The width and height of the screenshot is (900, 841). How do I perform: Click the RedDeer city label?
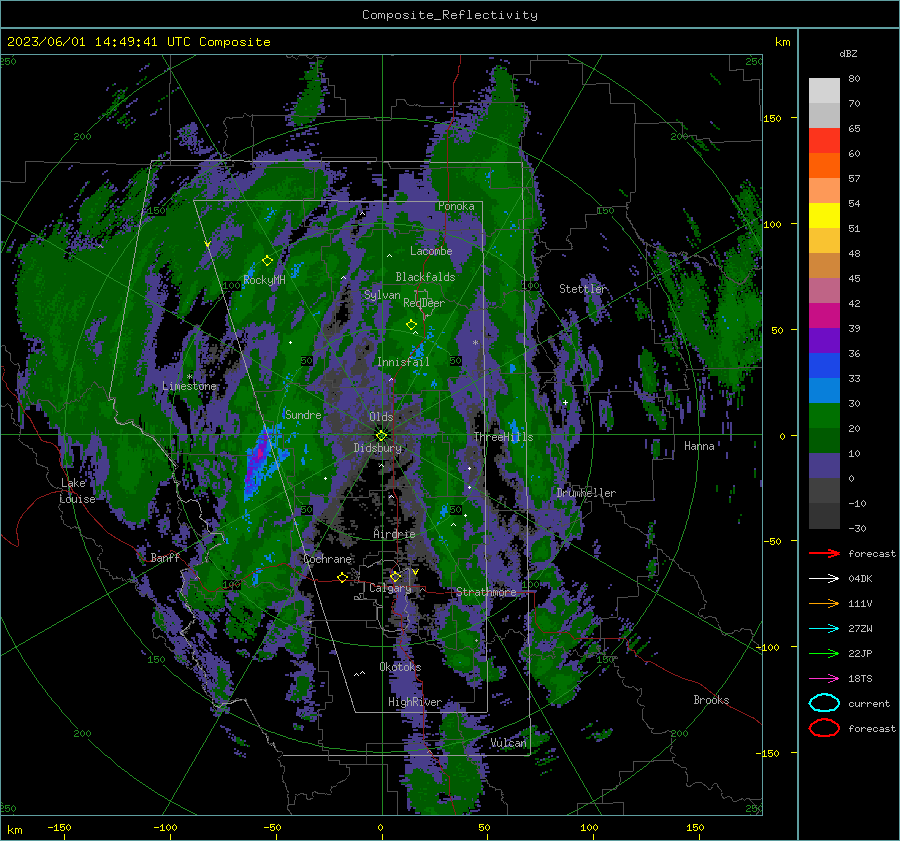click(424, 303)
